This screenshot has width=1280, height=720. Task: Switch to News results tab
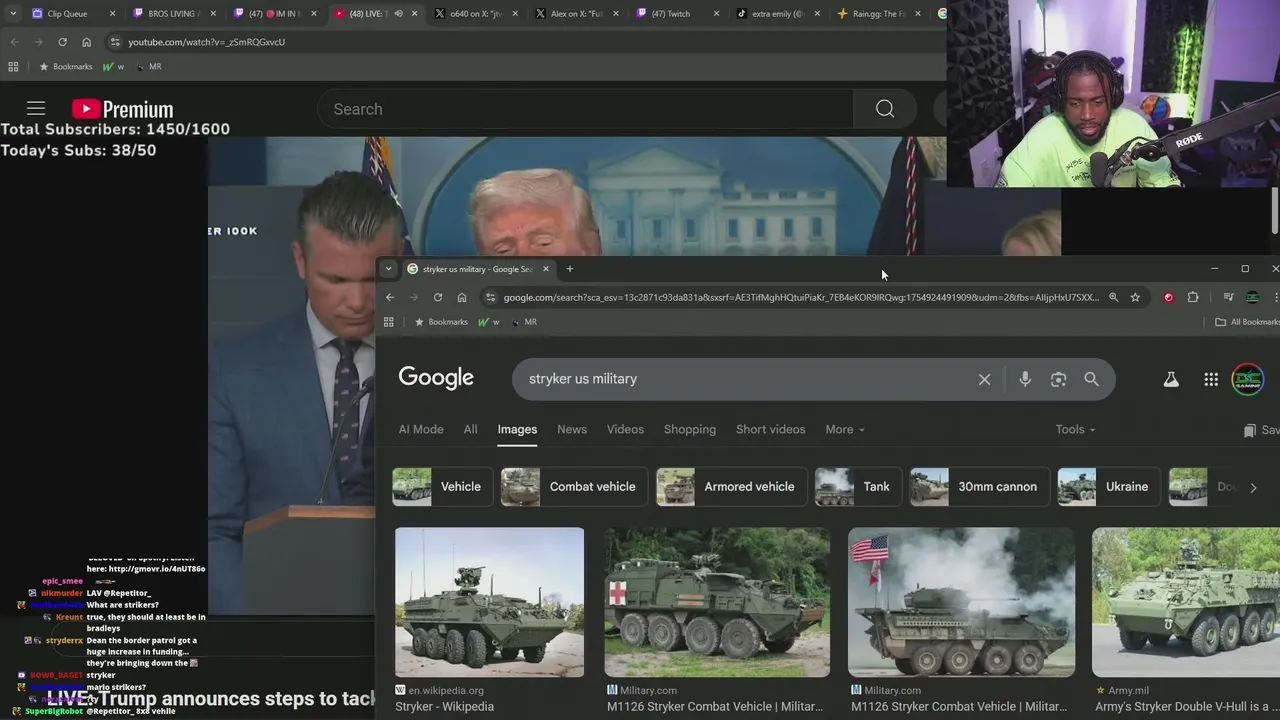572,429
